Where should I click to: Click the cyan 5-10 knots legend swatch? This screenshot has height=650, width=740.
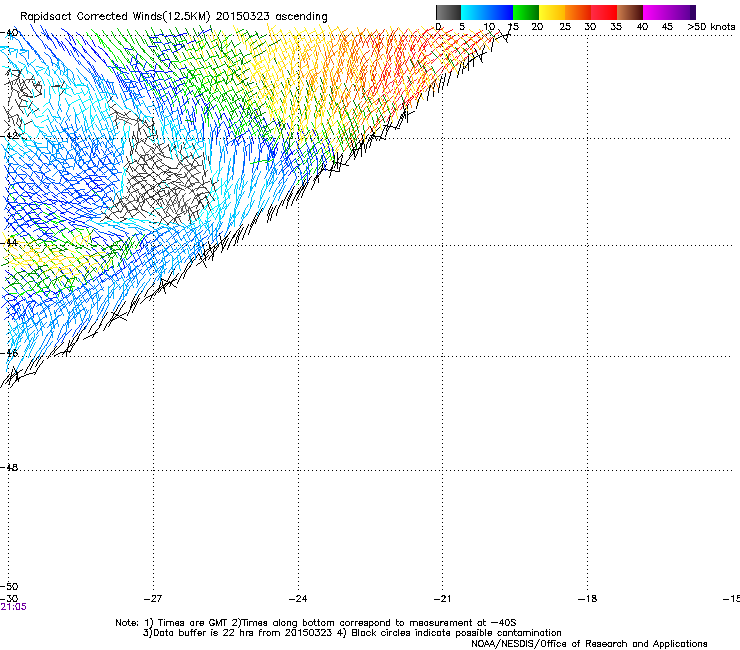(x=474, y=13)
